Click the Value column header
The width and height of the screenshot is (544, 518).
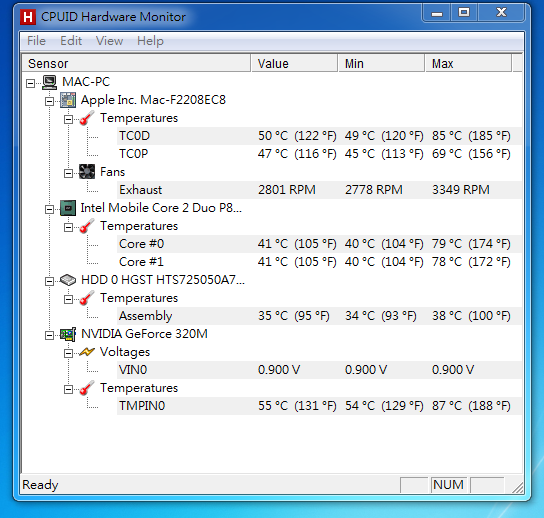click(294, 63)
